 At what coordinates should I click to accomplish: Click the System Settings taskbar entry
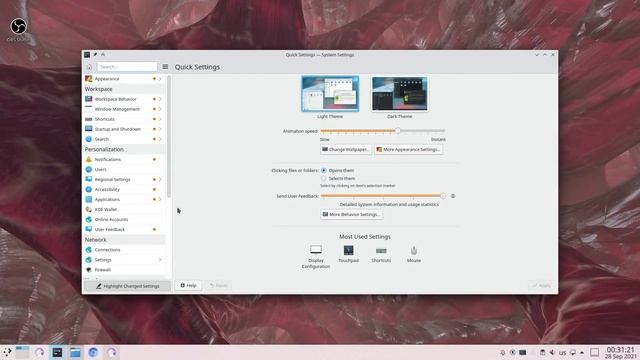point(57,352)
